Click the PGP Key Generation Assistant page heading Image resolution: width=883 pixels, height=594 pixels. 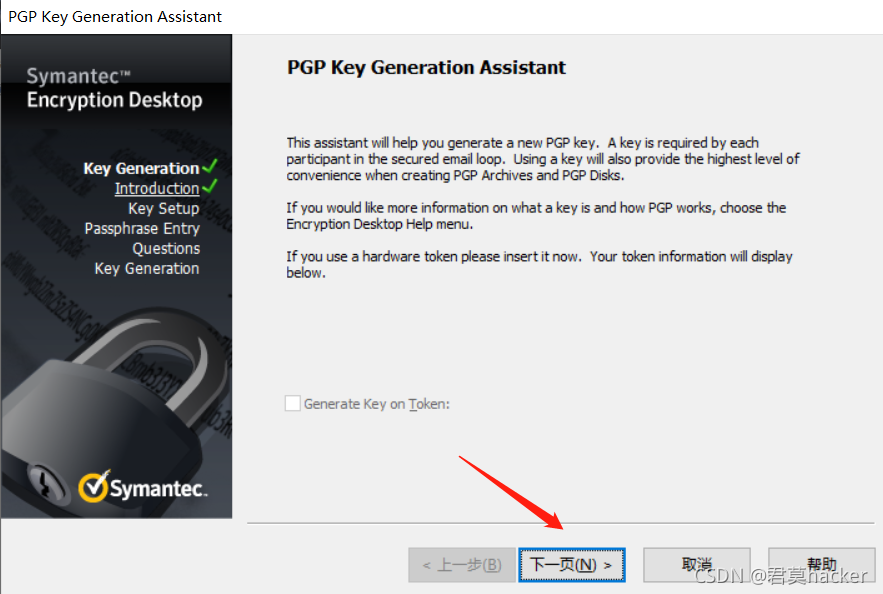426,68
